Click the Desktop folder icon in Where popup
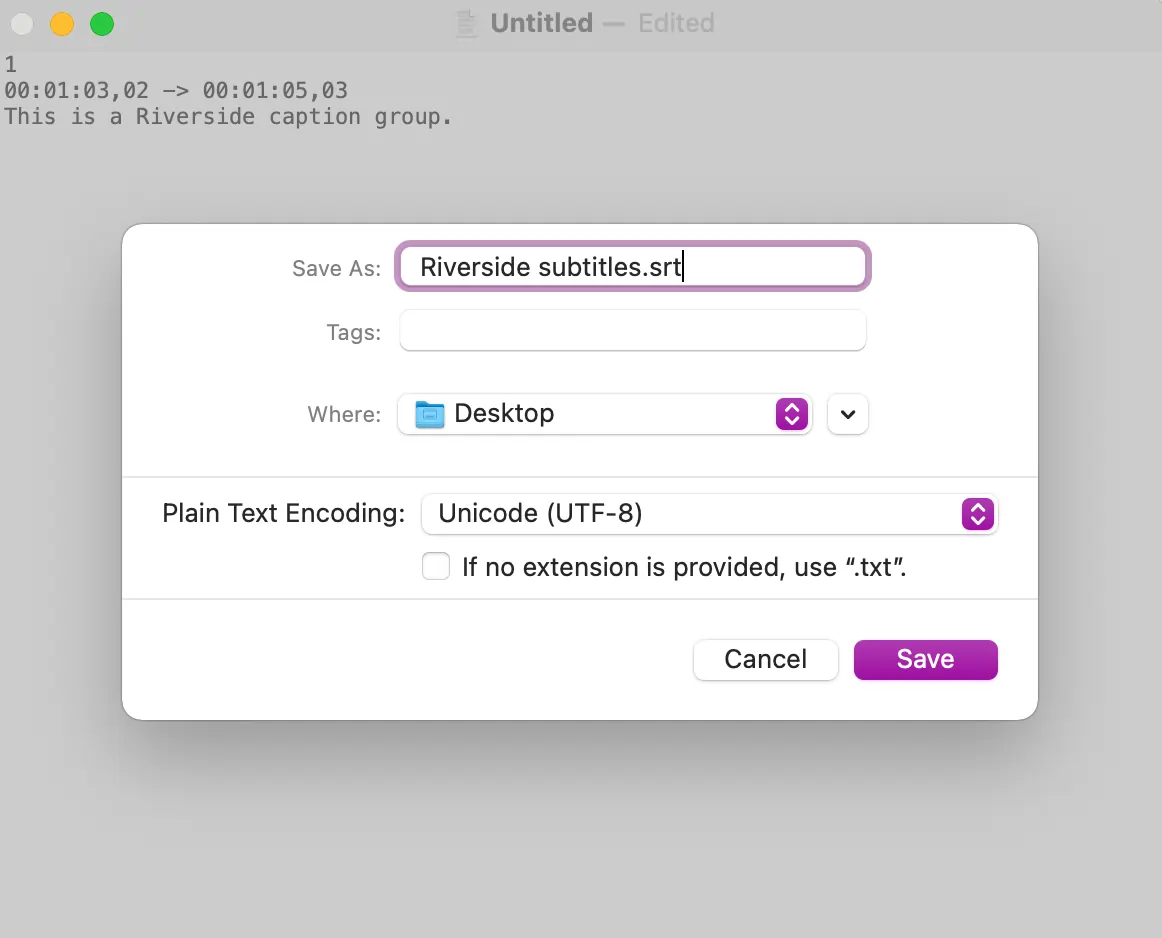1162x938 pixels. pos(430,414)
